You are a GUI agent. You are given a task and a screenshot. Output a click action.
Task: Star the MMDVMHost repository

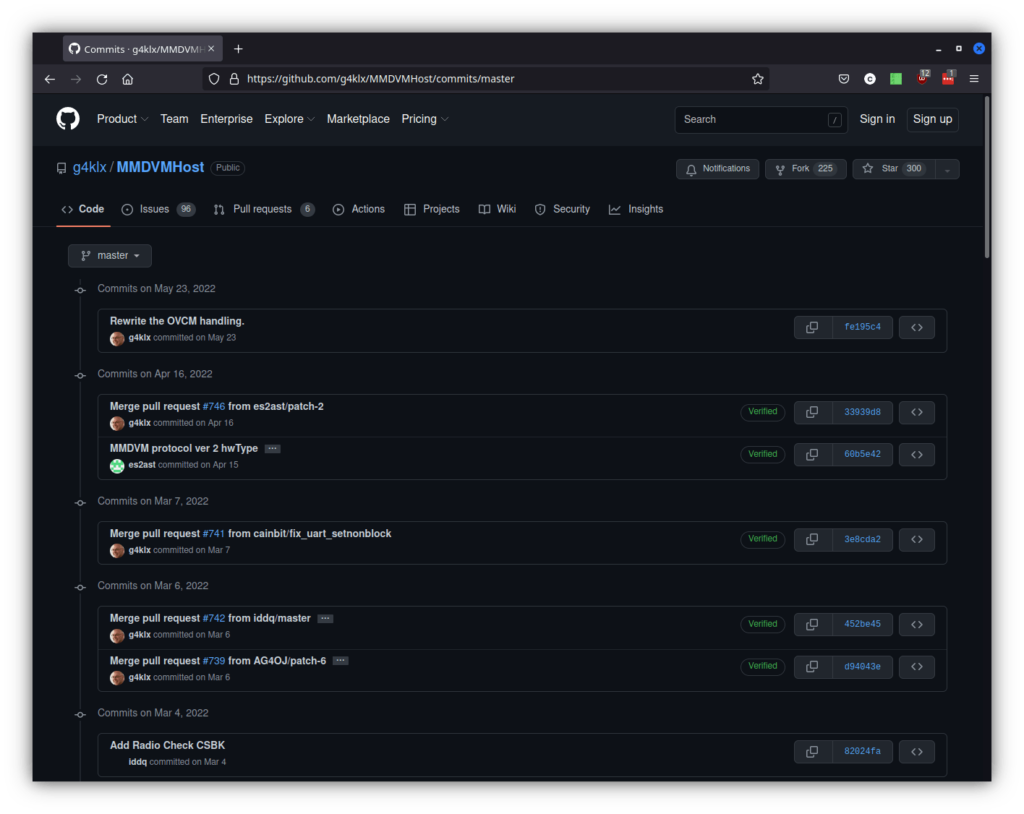[x=894, y=169]
